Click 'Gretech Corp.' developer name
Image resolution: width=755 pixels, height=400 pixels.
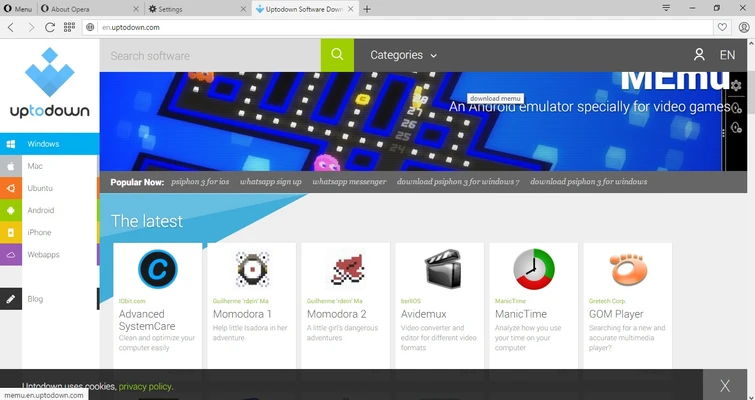point(607,301)
